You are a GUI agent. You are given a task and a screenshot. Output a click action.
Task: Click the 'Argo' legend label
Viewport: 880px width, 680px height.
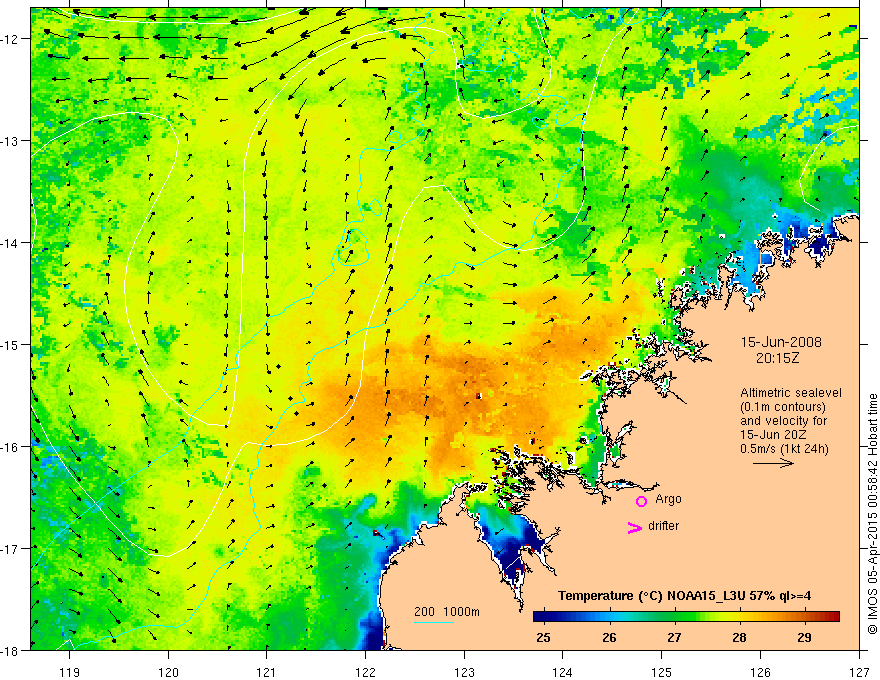click(668, 499)
